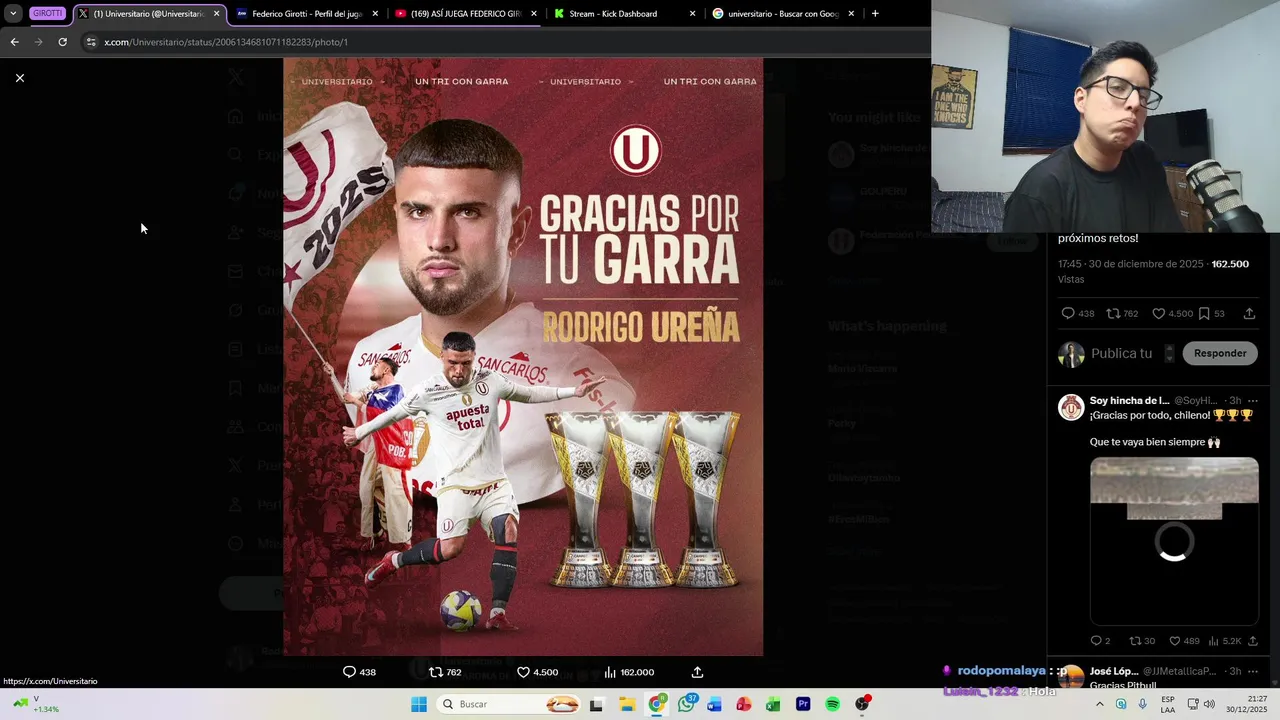The height and width of the screenshot is (720, 1280).
Task: Close the photo viewer with the X
Action: click(19, 78)
